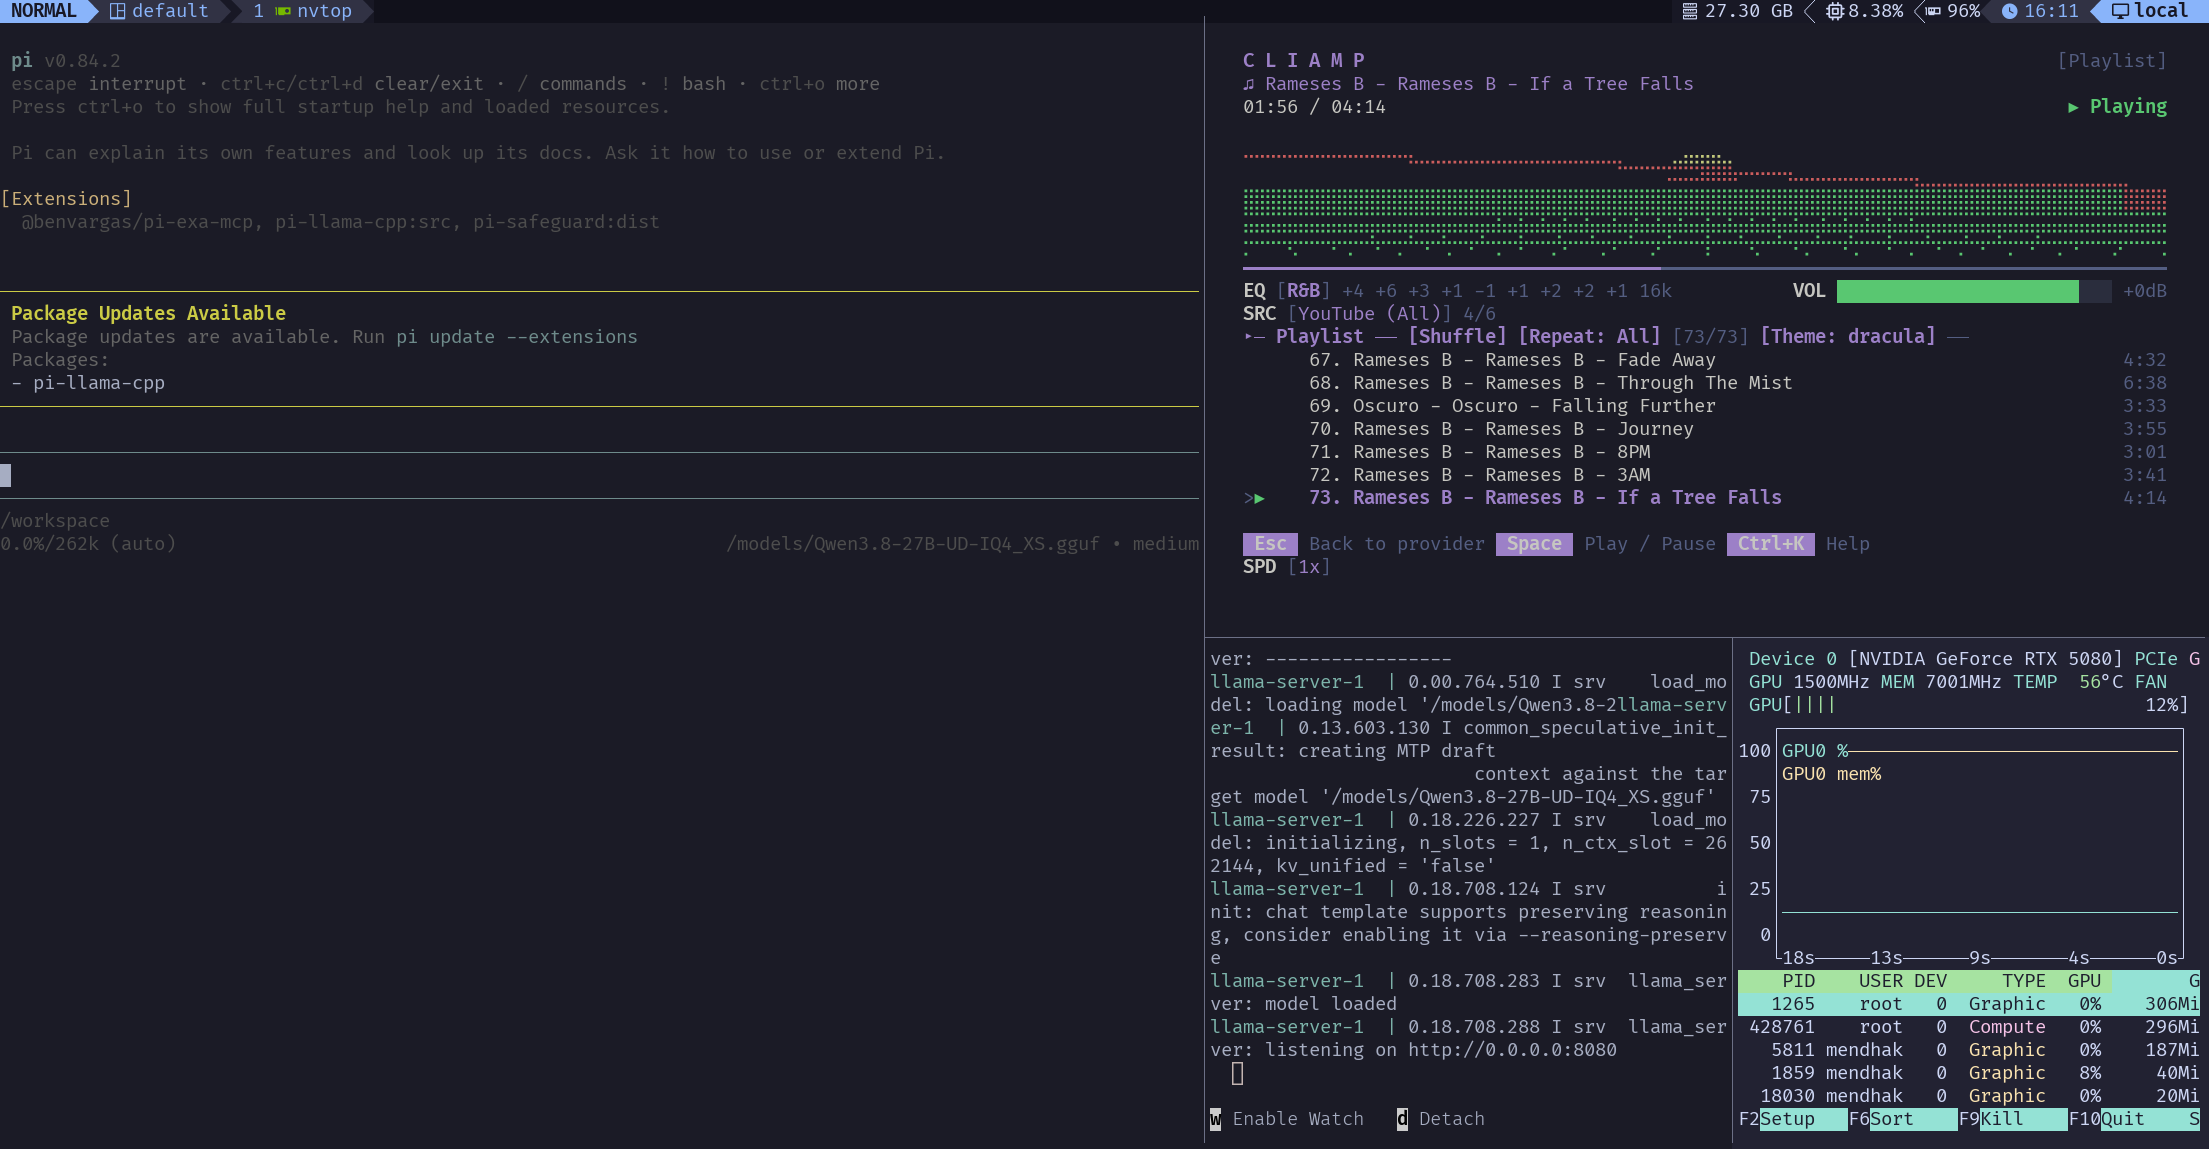
Task: Toggle the Repeat: All option
Action: 1589,337
